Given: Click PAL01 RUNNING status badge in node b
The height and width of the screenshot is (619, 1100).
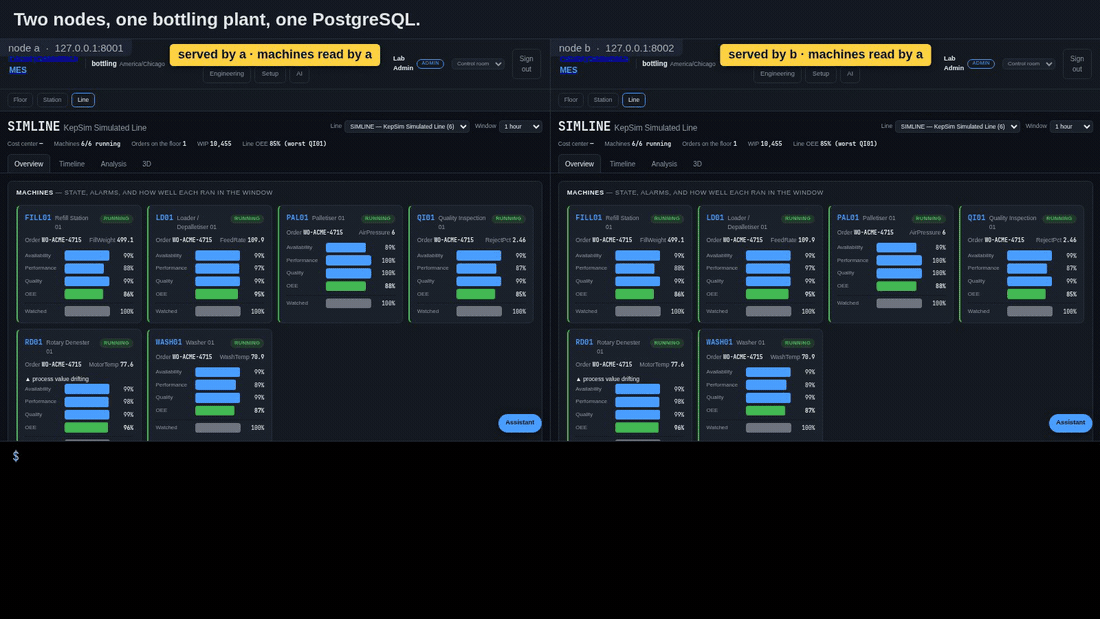Looking at the screenshot, I should click(928, 218).
